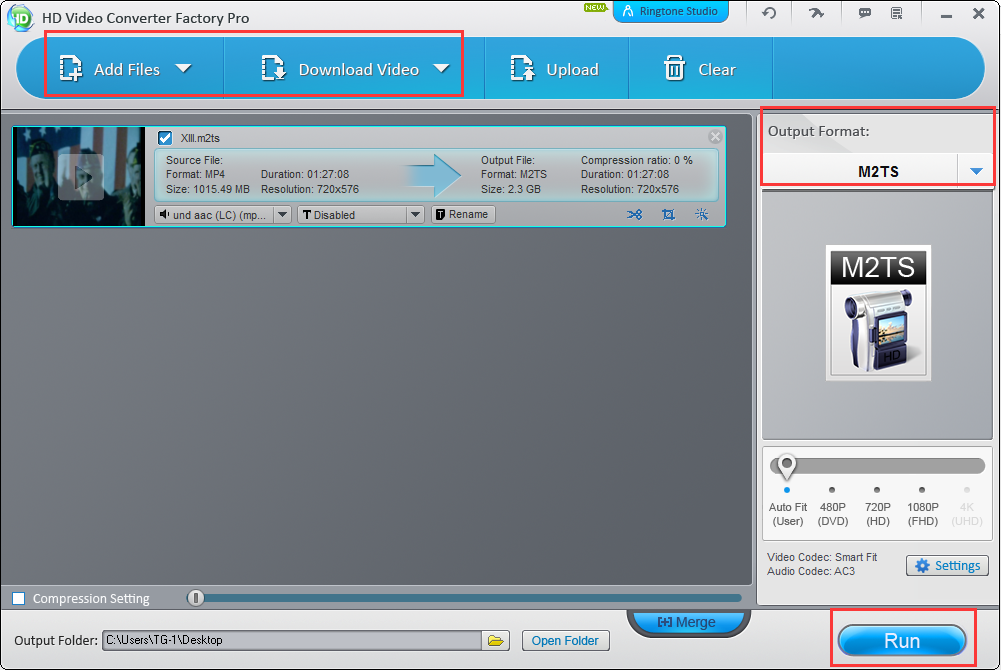1001x670 pixels.
Task: Open Ringtone Studio
Action: click(x=670, y=11)
